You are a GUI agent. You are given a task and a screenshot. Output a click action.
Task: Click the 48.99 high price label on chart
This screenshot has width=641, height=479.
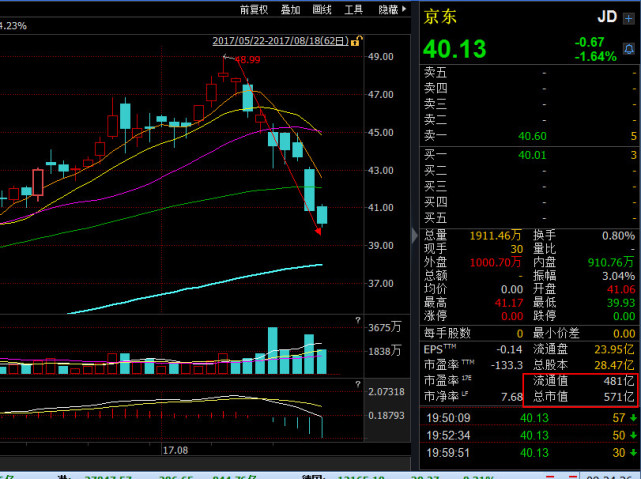(x=246, y=60)
